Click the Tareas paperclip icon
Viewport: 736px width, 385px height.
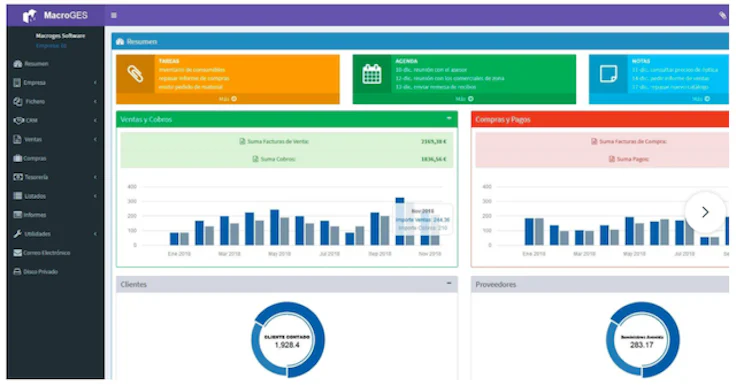[x=135, y=74]
